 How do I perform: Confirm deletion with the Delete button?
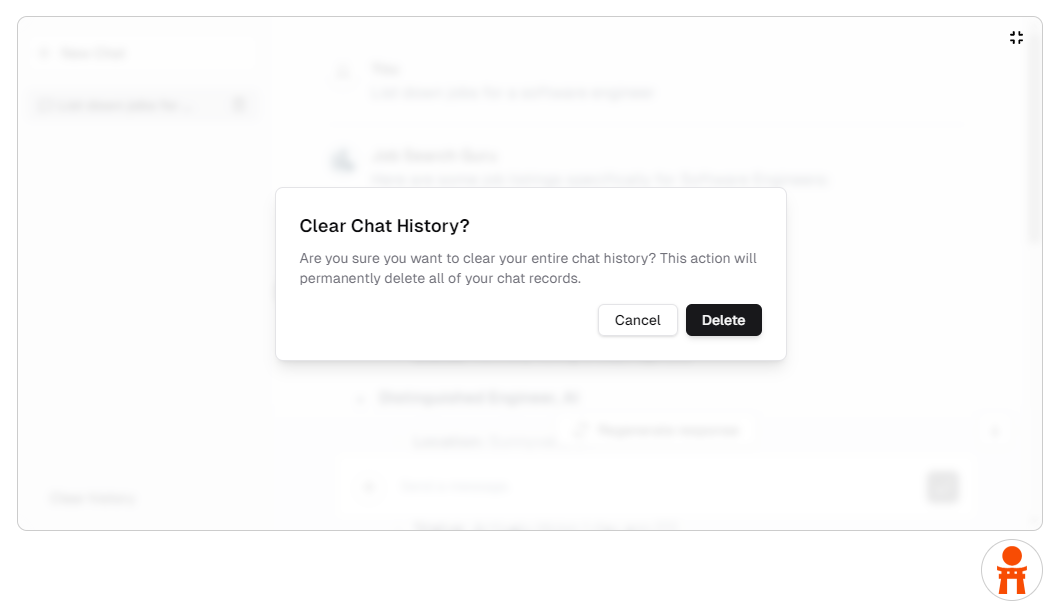(x=723, y=320)
